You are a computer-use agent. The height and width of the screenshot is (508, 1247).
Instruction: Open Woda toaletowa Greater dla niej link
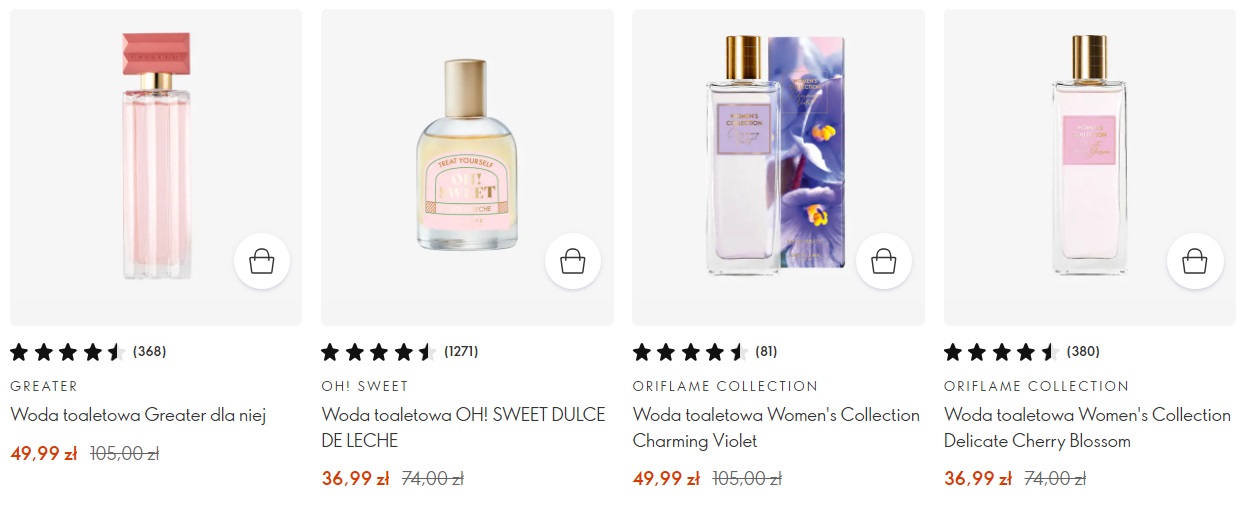138,415
